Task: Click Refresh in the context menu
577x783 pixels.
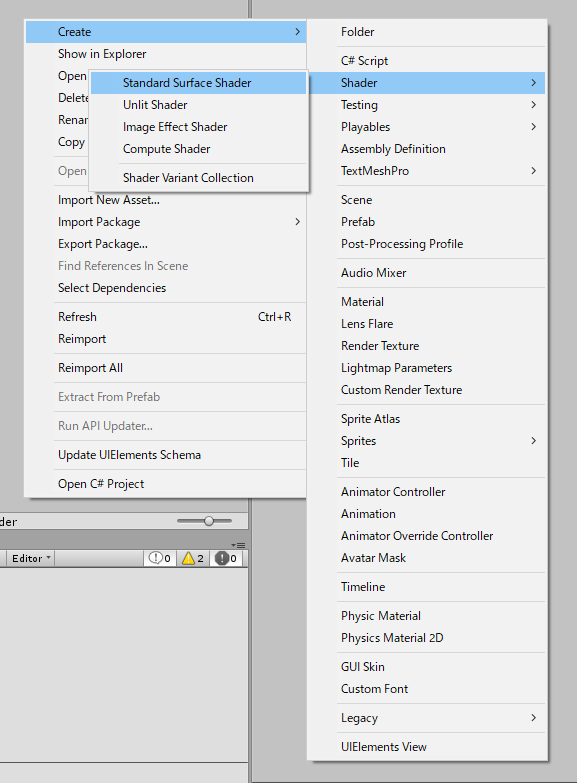Action: coord(166,317)
